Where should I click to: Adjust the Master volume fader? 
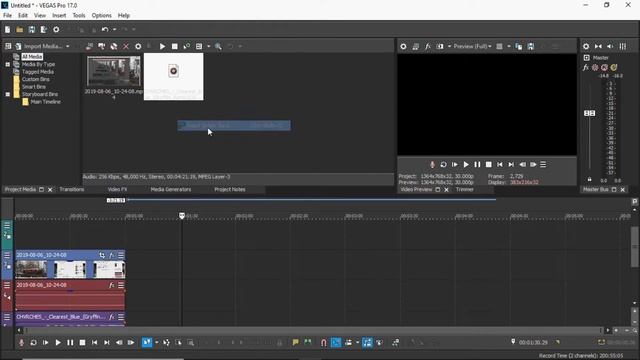coord(589,113)
